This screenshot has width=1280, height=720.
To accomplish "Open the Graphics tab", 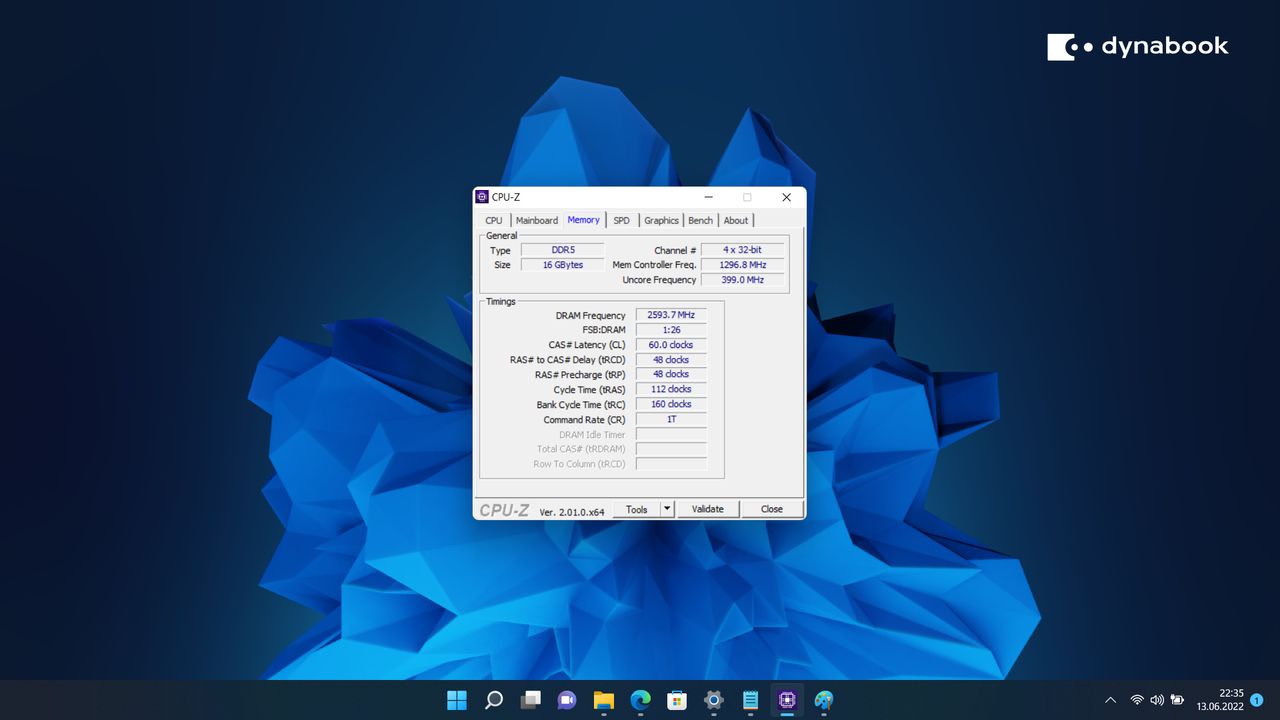I will point(661,220).
